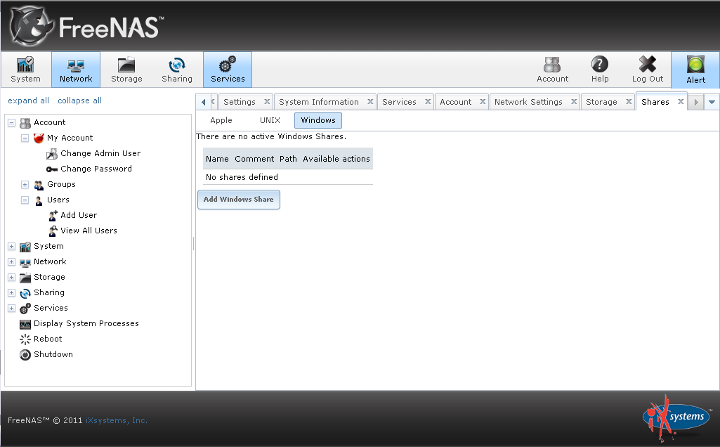Open the Storage toolbar icon
Screen dimensions: 720x447
126,69
